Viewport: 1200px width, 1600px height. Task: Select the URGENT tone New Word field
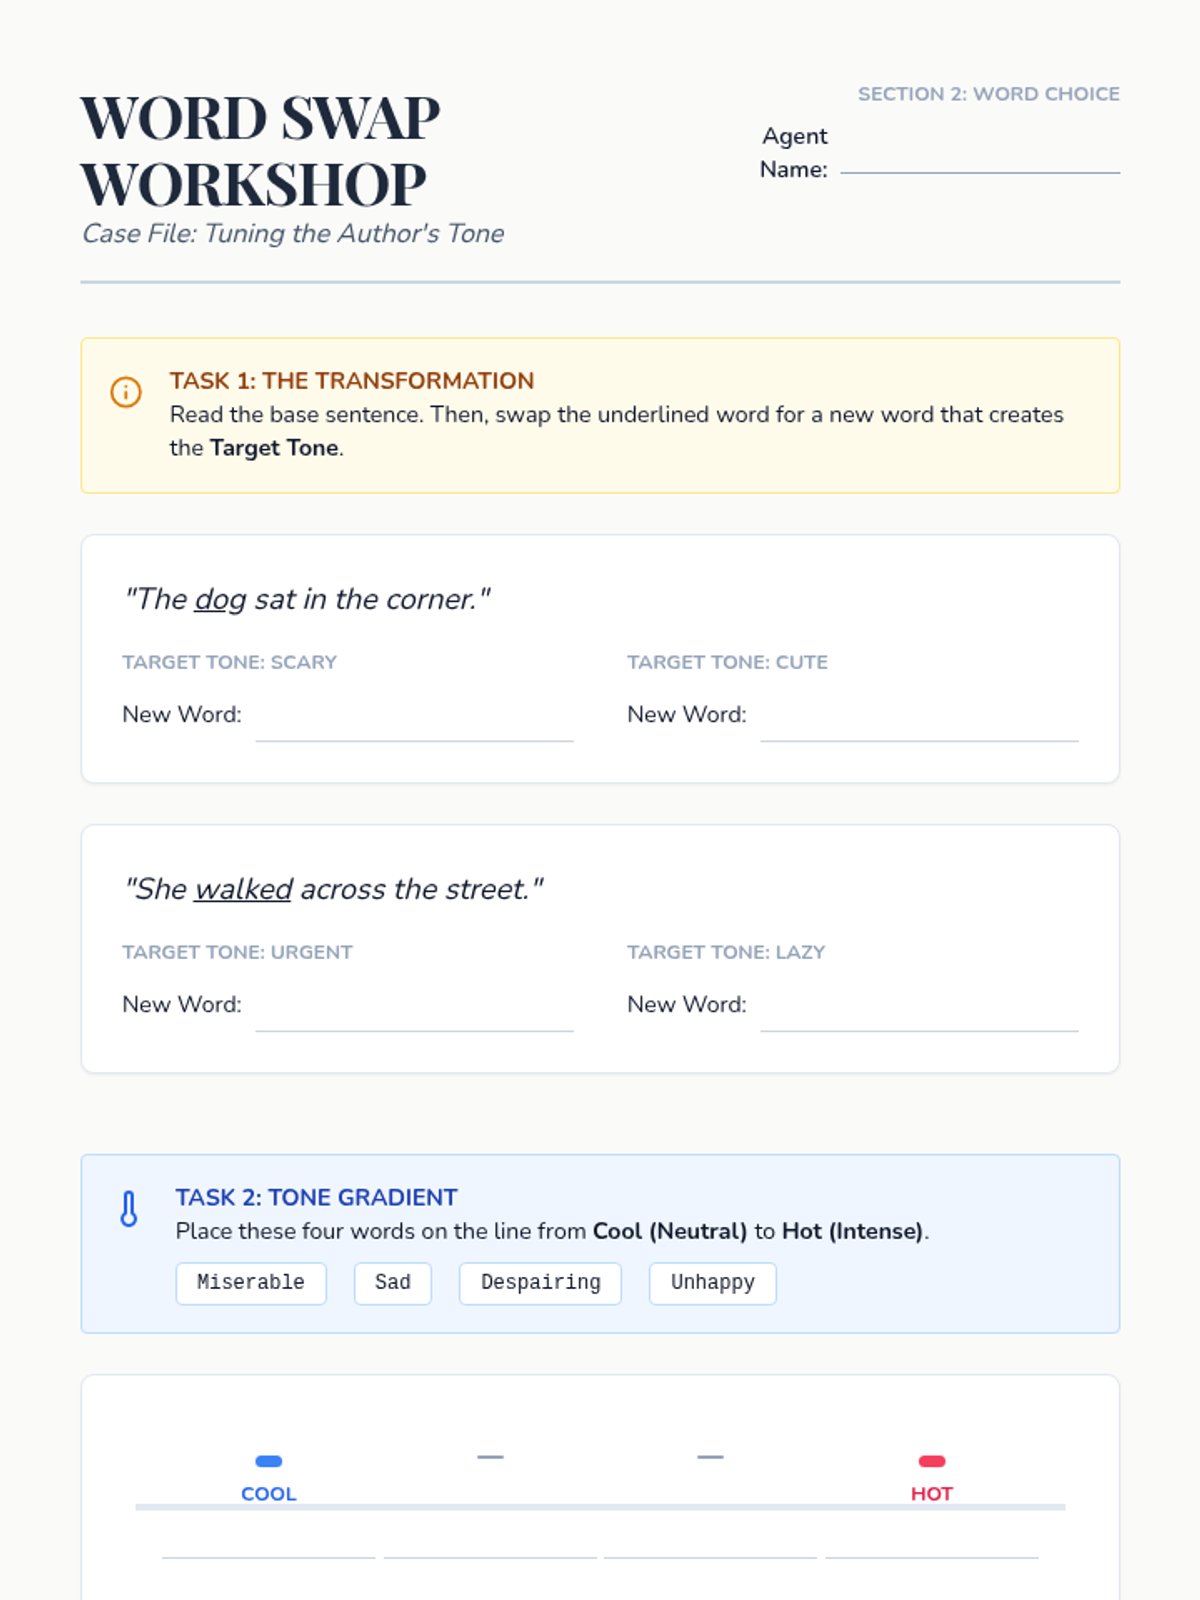click(414, 1016)
